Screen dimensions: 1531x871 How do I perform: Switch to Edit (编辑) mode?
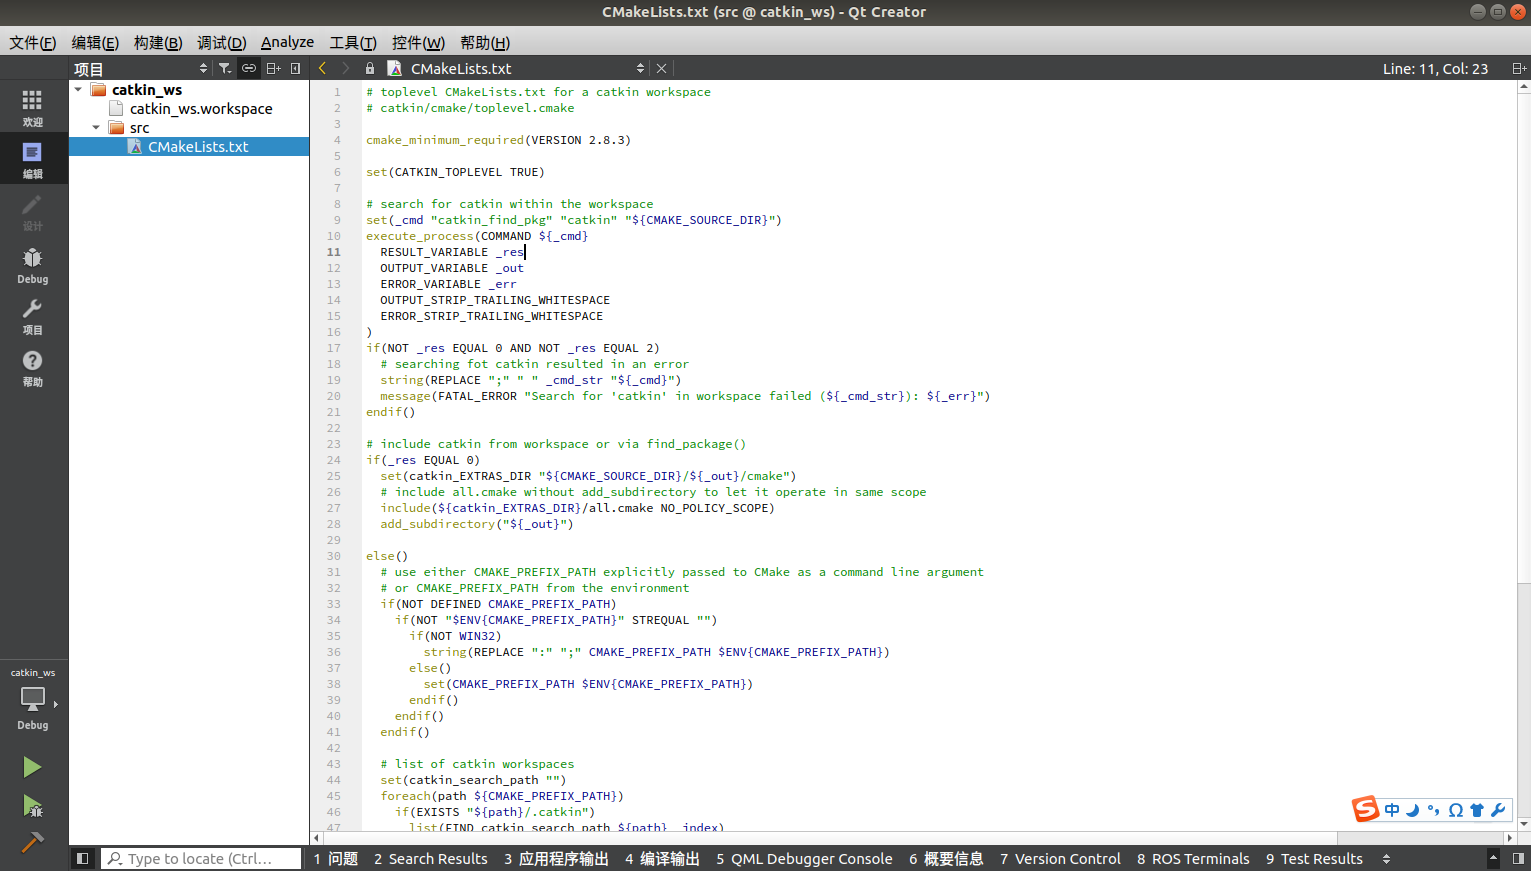(33, 158)
